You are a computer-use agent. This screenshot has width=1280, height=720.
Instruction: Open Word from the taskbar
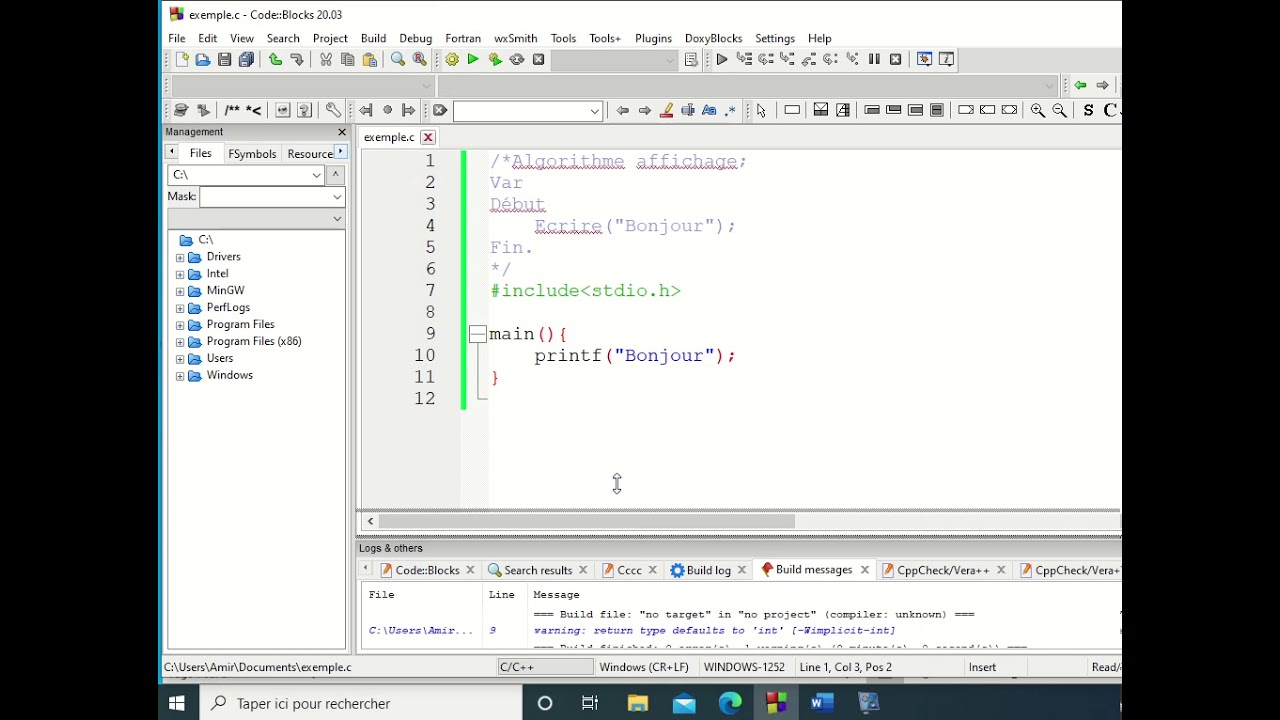pyautogui.click(x=822, y=704)
